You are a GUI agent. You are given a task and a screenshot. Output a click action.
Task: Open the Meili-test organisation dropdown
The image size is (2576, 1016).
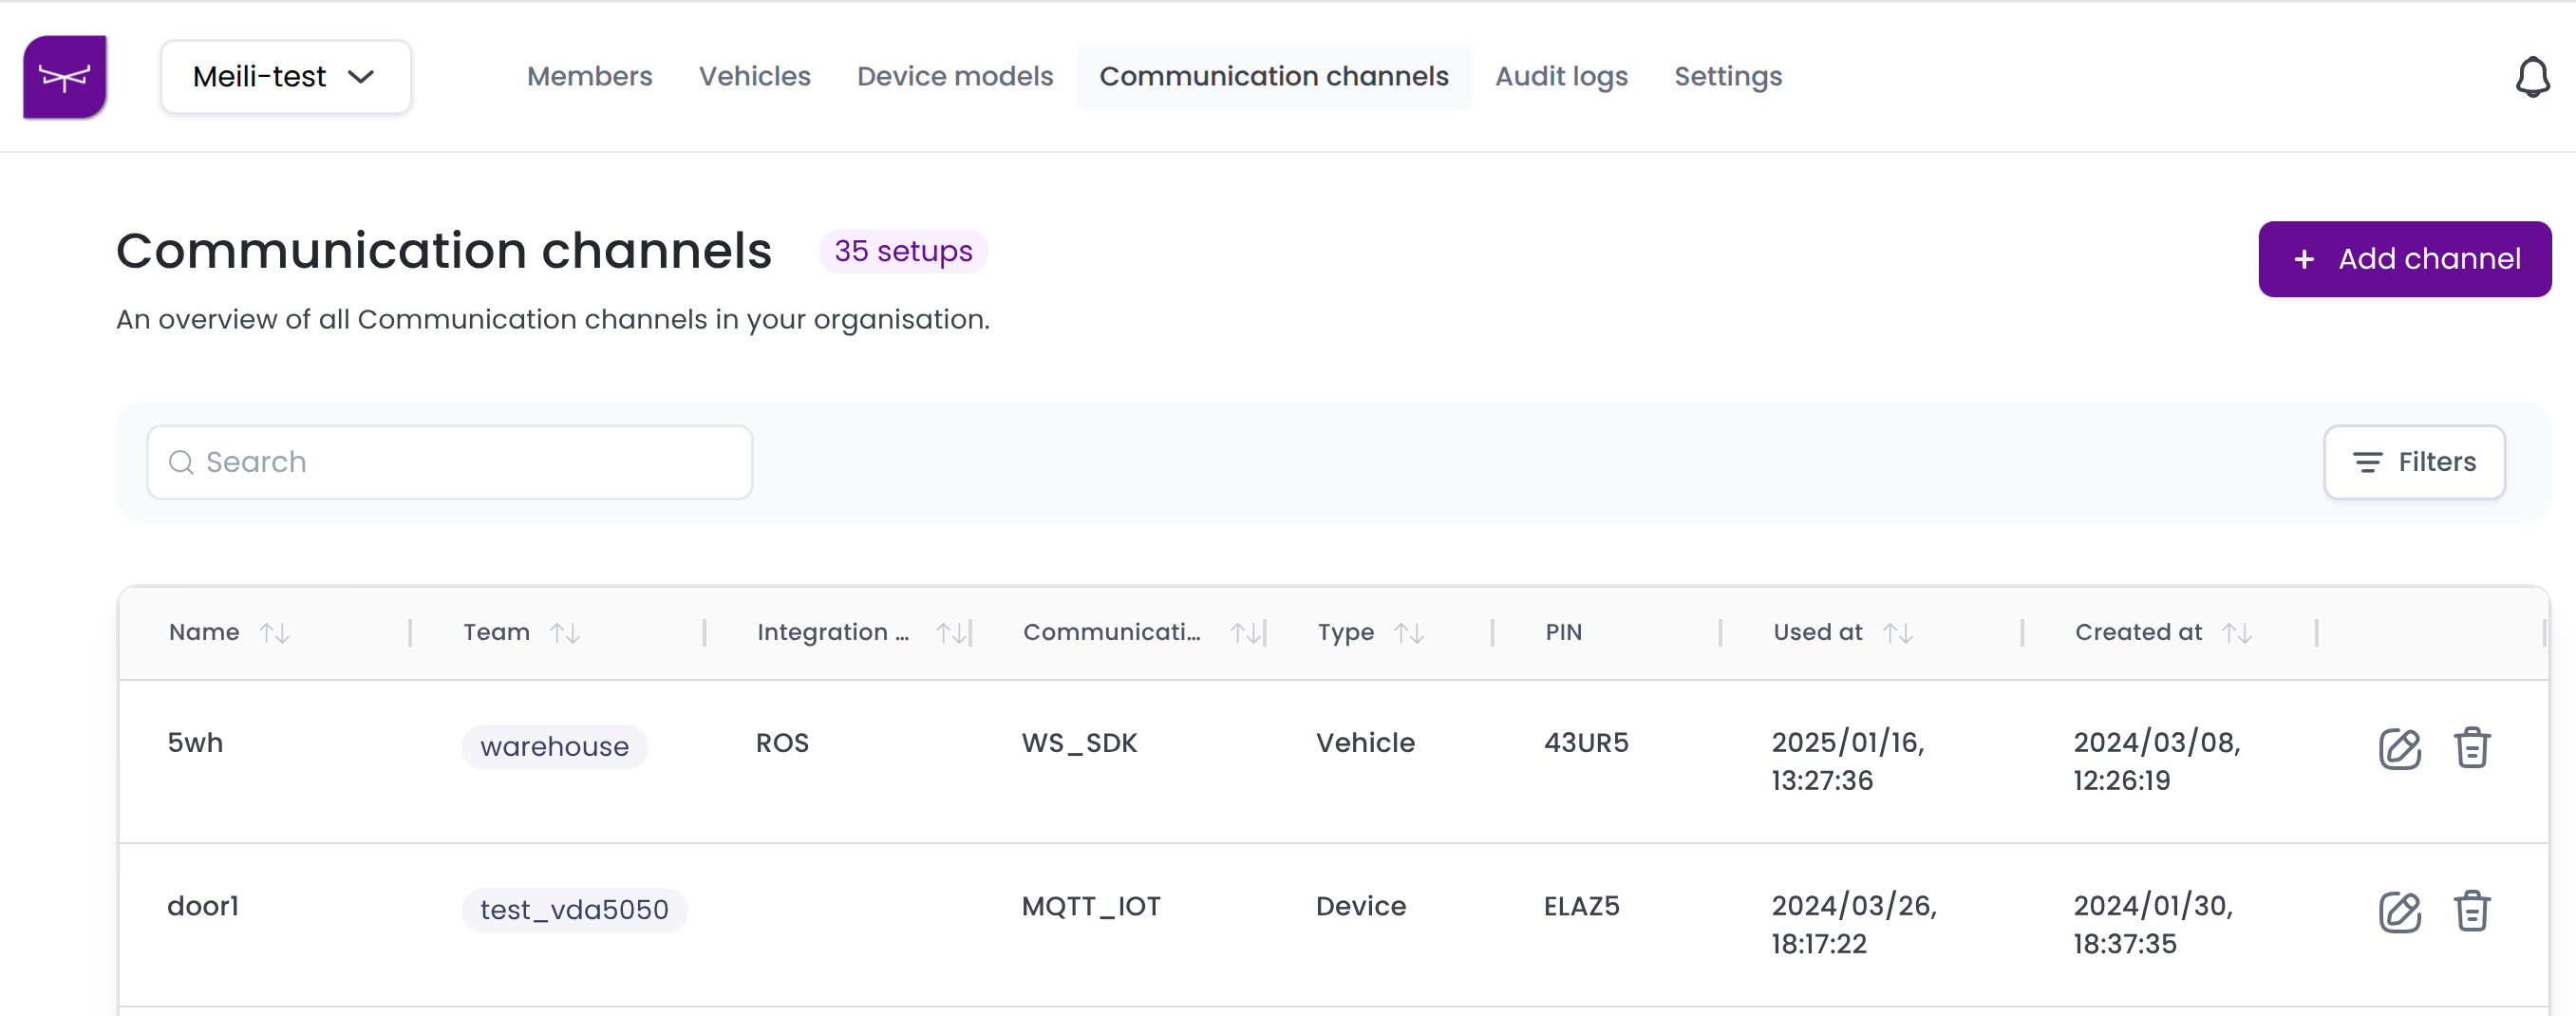point(285,76)
